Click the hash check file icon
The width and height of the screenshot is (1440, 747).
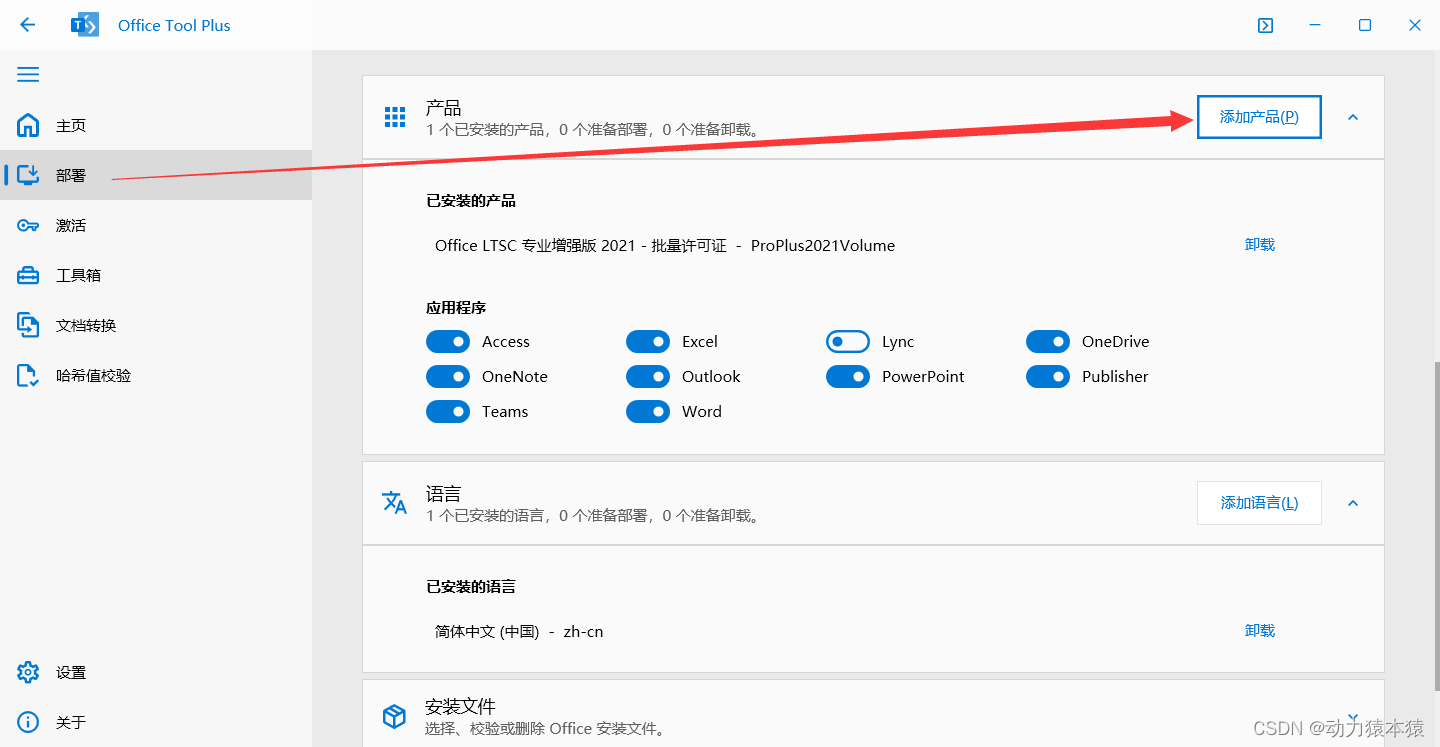(x=28, y=375)
